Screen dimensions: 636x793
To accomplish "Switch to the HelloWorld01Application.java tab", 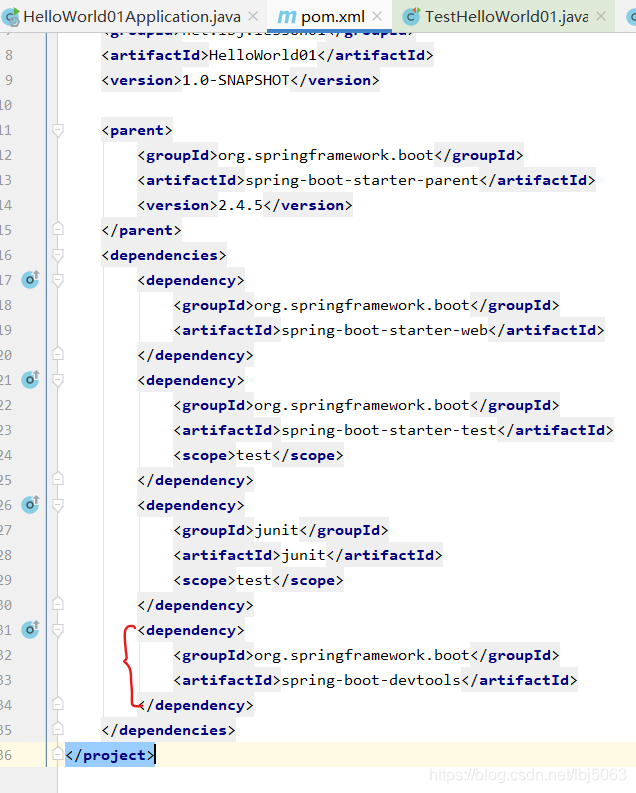I will click(130, 17).
